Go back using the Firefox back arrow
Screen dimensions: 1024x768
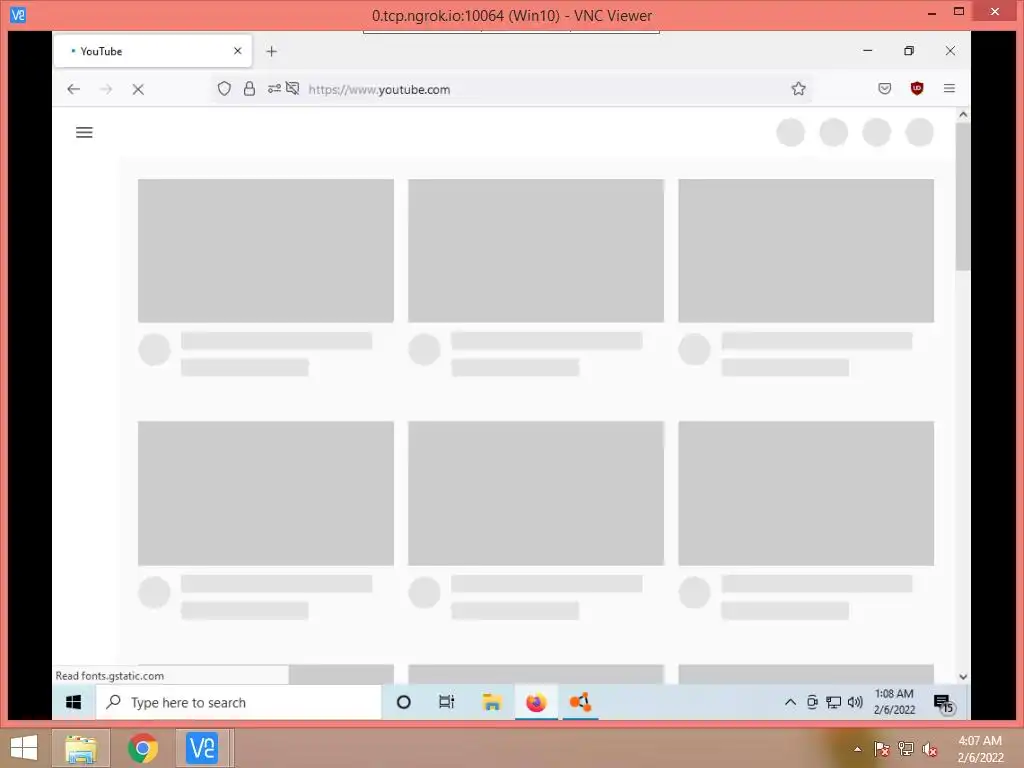point(73,89)
